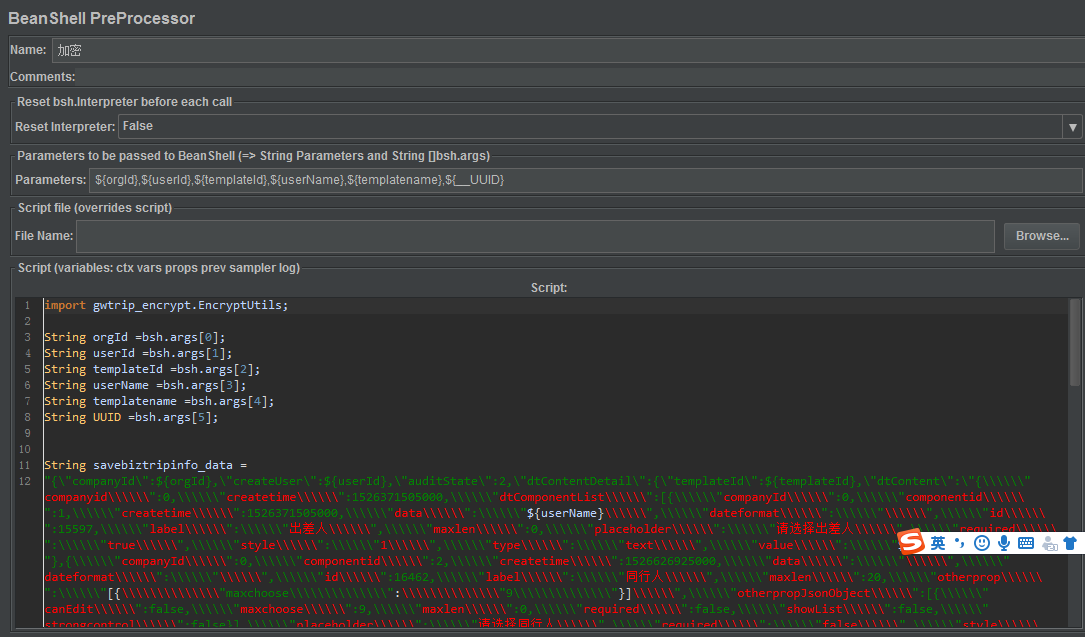Click the 'String UUID =bsh.args[5];' line
The width and height of the screenshot is (1085, 637).
tap(131, 417)
